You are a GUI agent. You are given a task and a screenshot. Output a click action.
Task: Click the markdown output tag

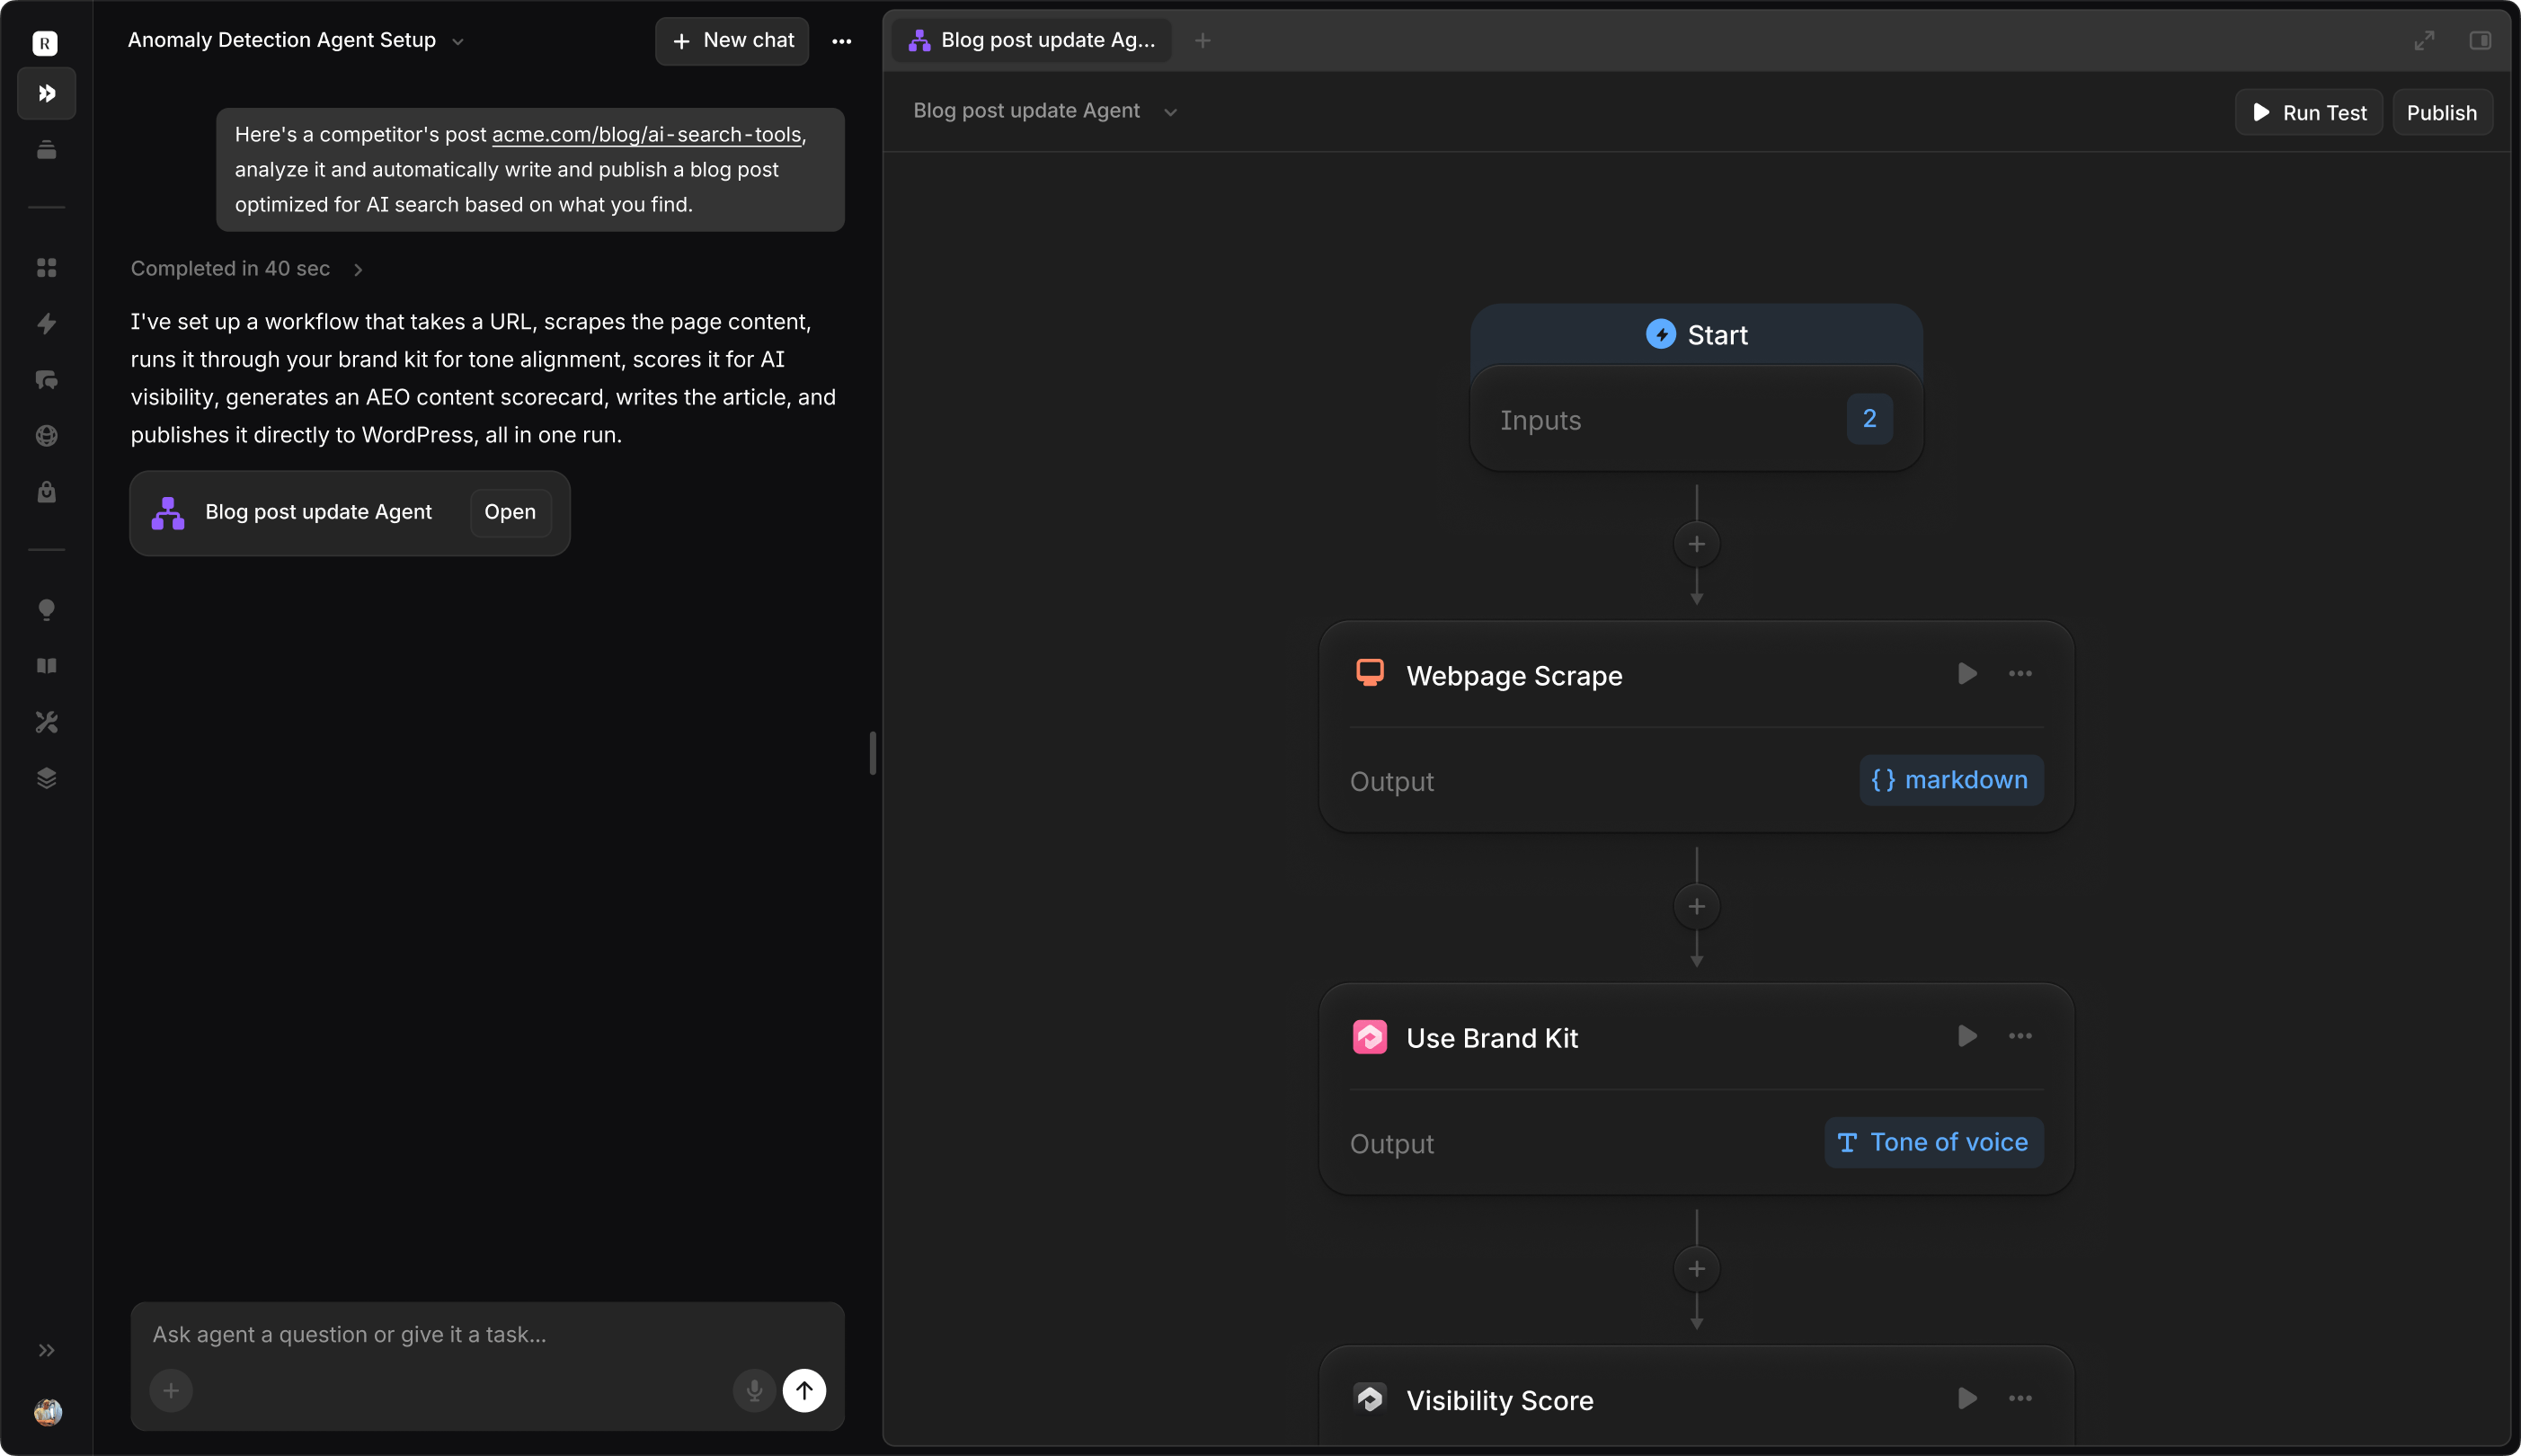[1950, 780]
